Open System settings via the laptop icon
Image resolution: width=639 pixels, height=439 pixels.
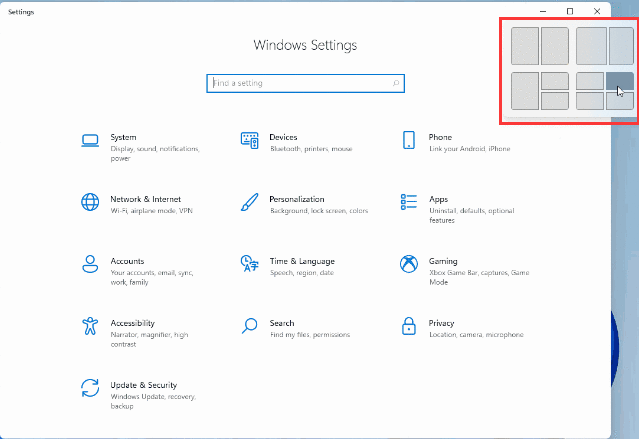[x=90, y=141]
